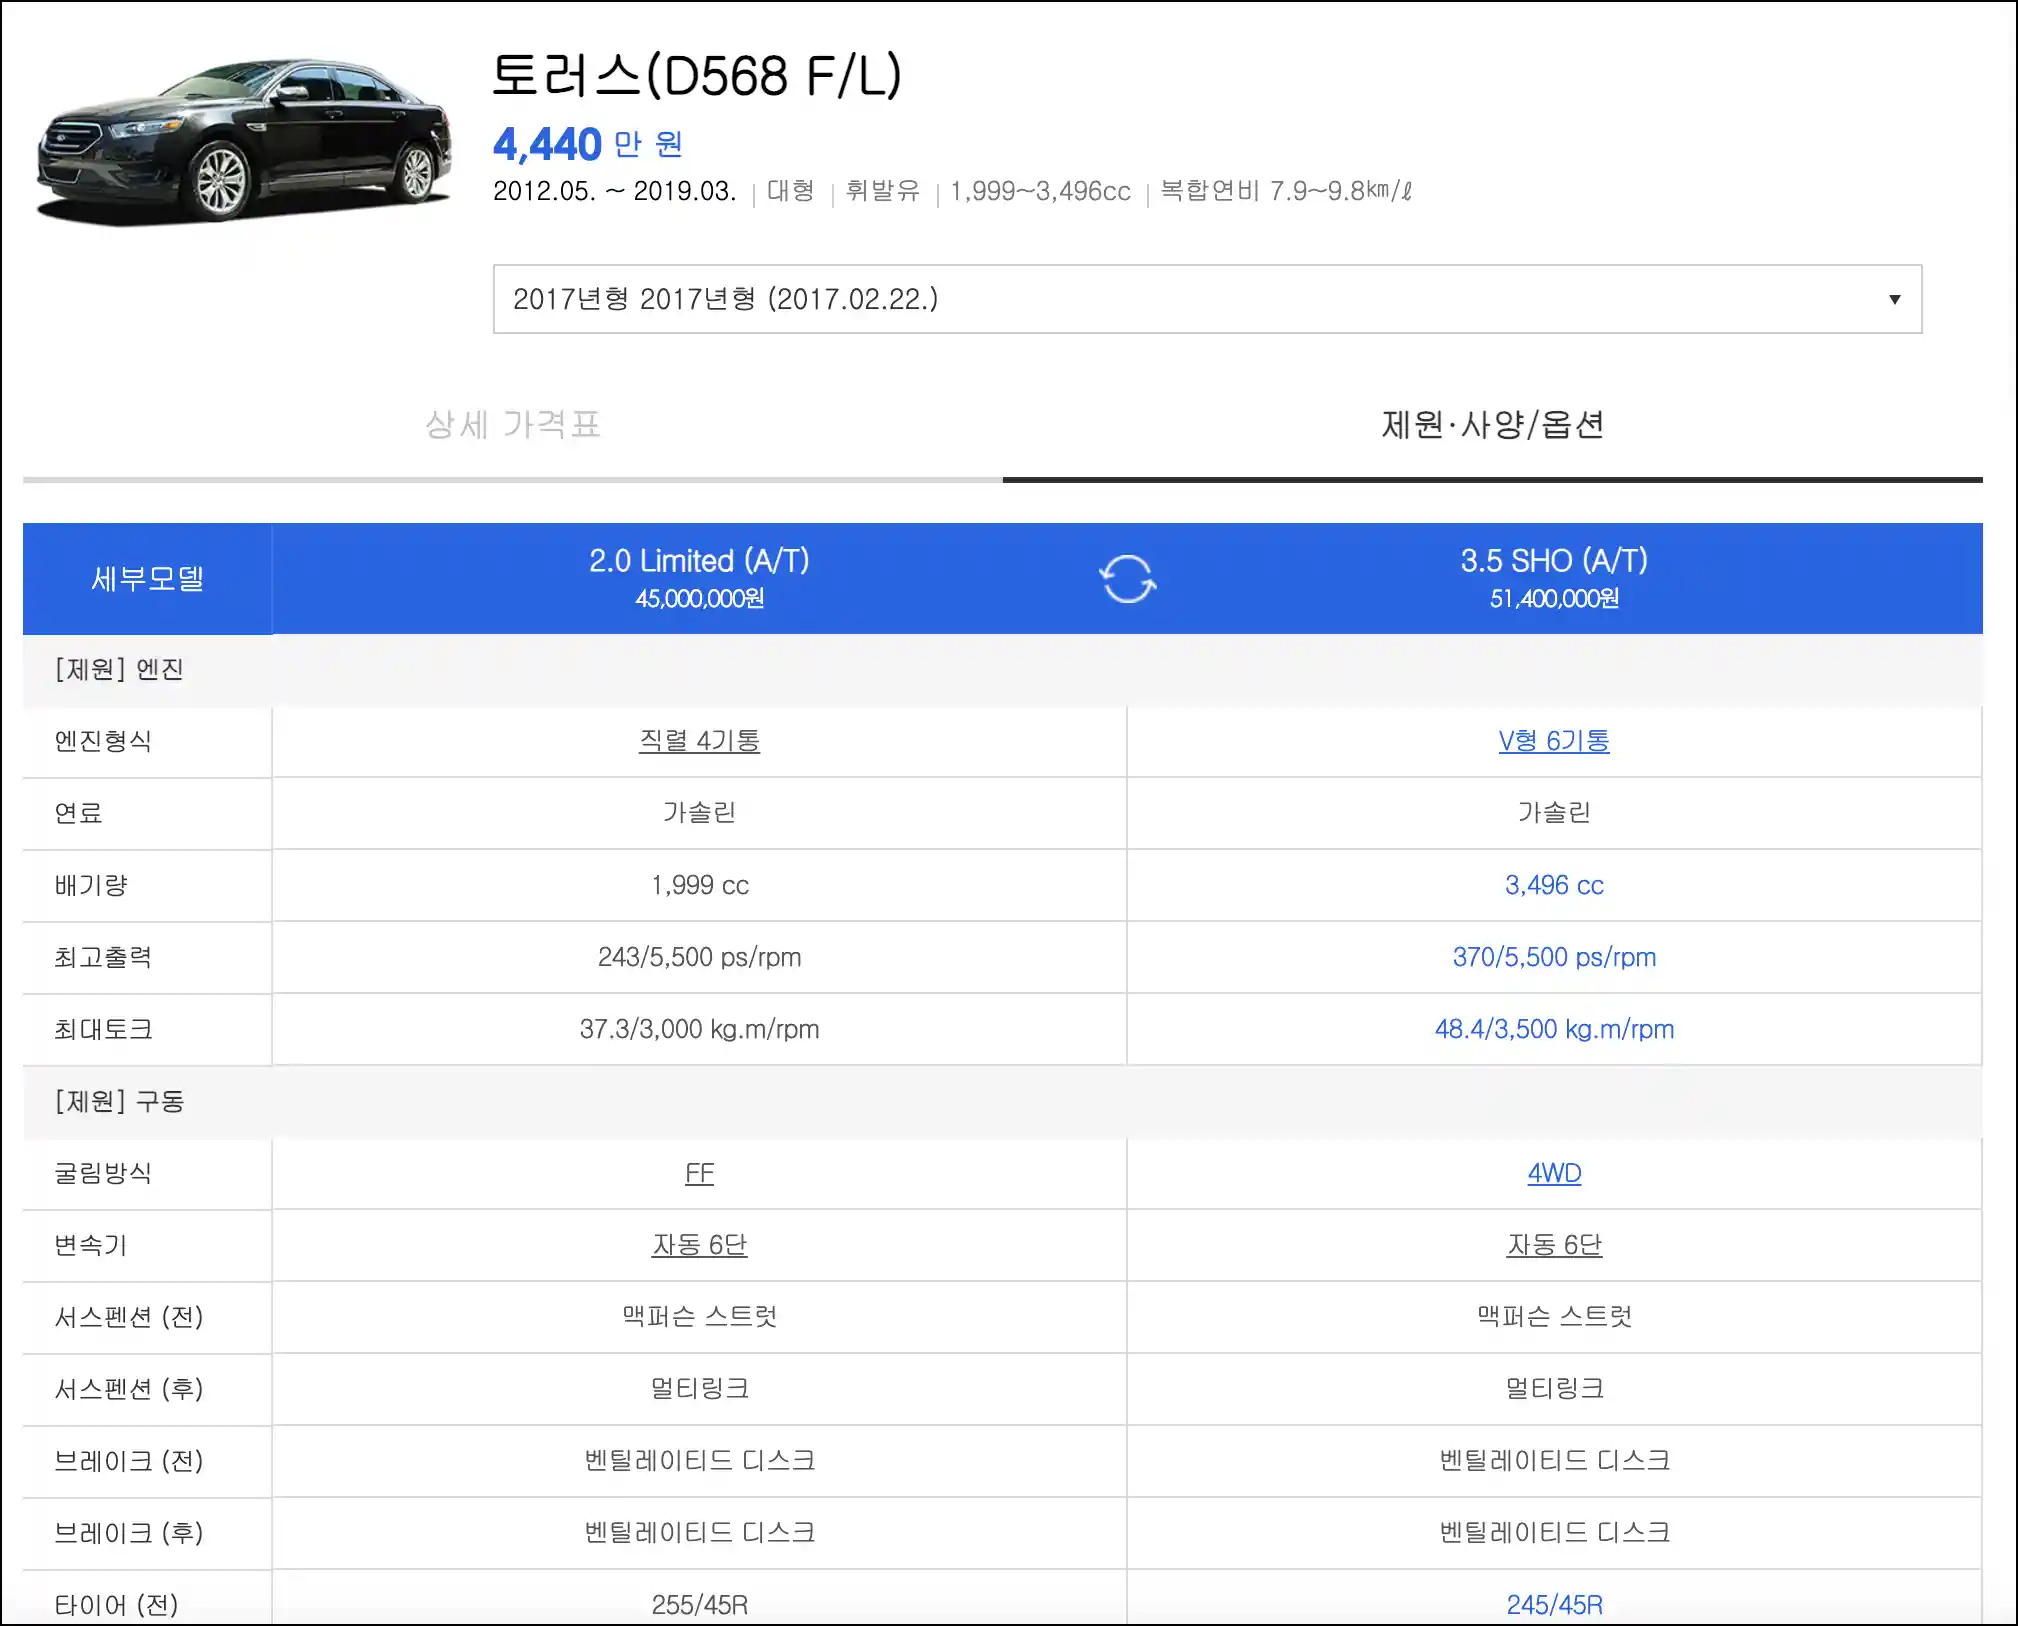Click the 4WD drivetrain link
The width and height of the screenshot is (2018, 1626).
click(1554, 1173)
